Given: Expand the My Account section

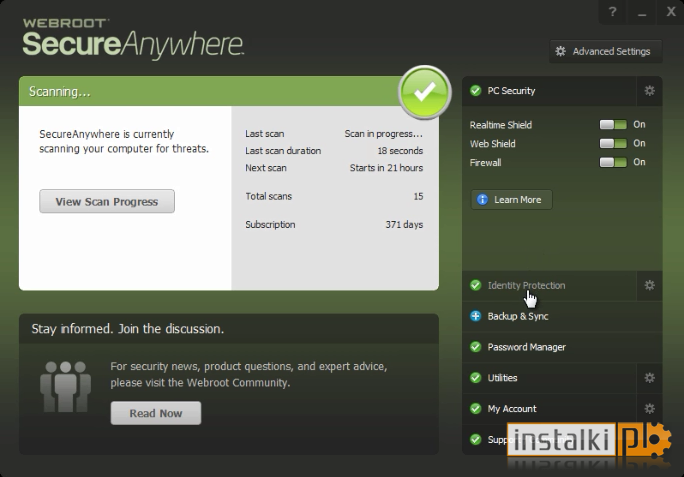Looking at the screenshot, I should [549, 409].
